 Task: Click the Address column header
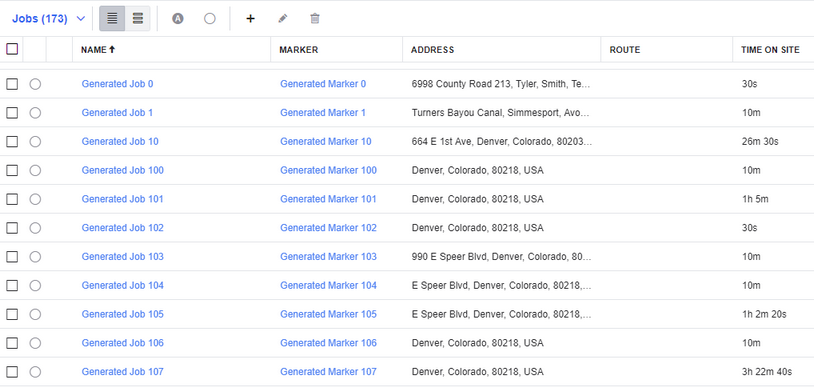pyautogui.click(x=432, y=50)
